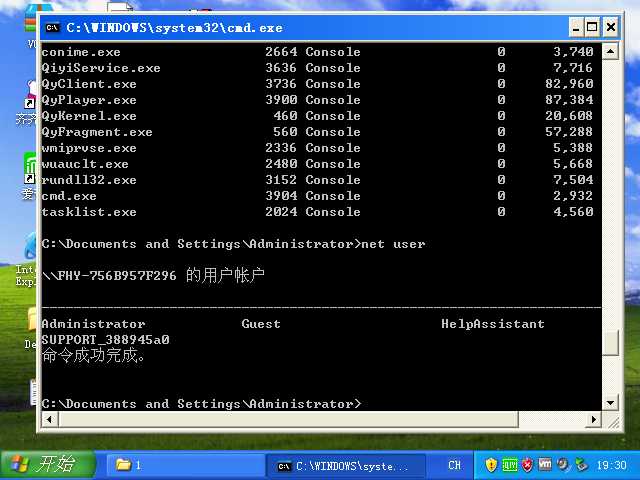
Task: Click the window title C:\WINDOWS\system32\cmd.exe
Action: (x=174, y=28)
